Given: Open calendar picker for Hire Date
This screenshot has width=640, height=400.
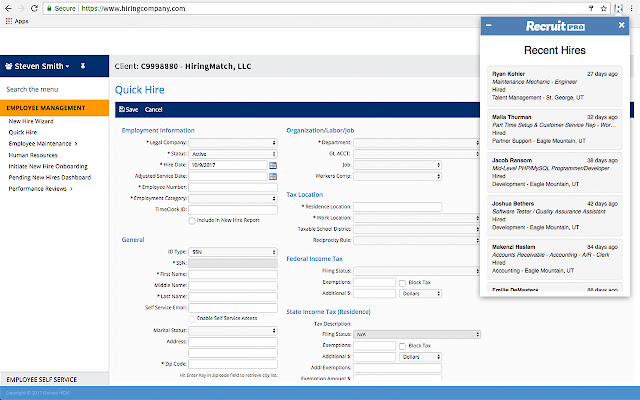Looking at the screenshot, I should pos(273,164).
